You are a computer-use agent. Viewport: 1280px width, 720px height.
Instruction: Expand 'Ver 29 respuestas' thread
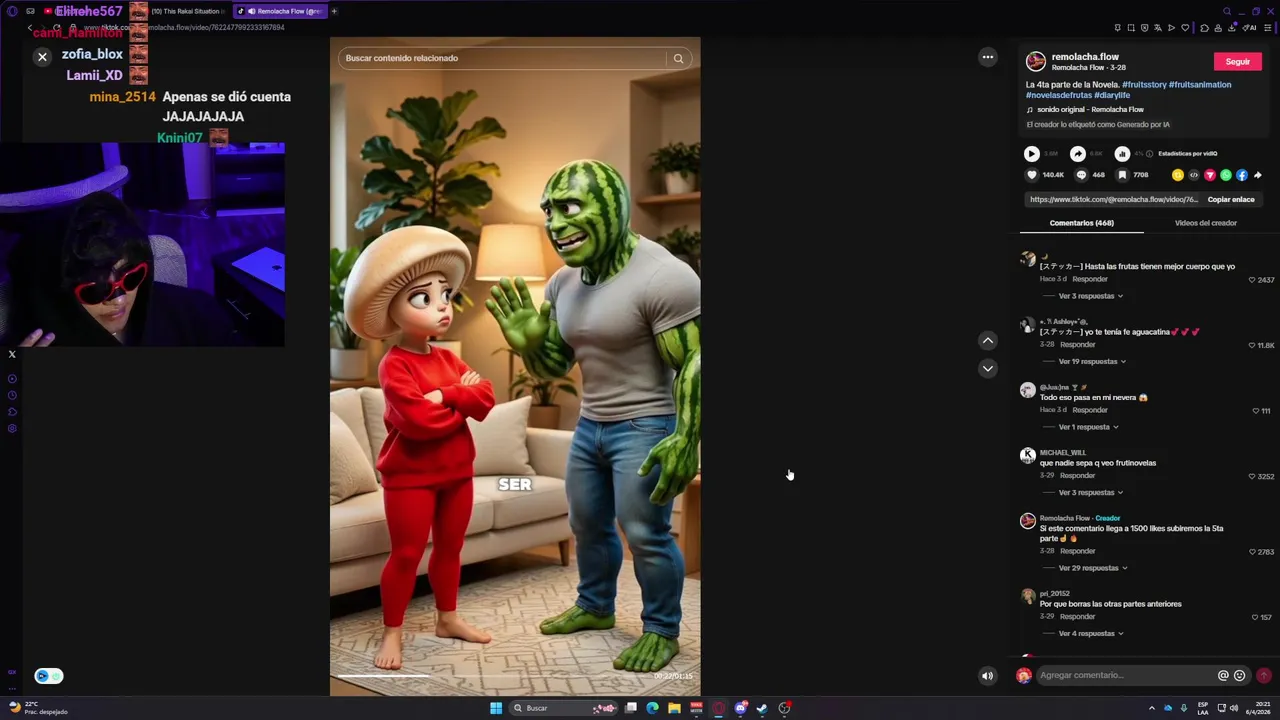click(1093, 568)
